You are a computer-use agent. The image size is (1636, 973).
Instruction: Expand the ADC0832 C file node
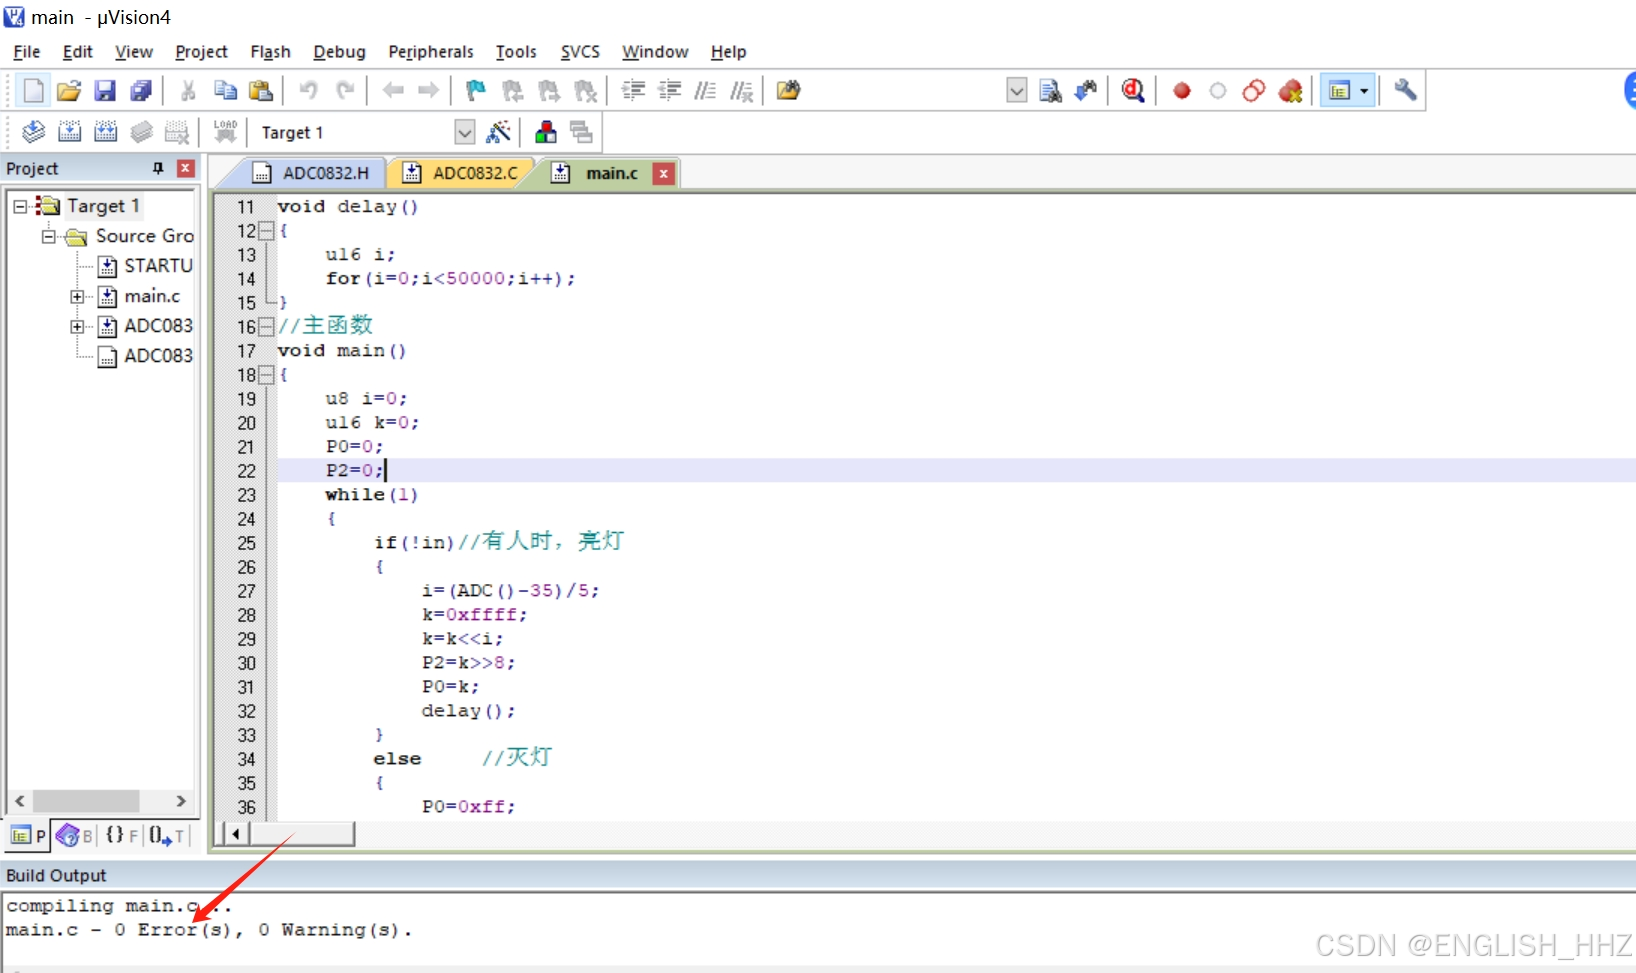click(77, 326)
